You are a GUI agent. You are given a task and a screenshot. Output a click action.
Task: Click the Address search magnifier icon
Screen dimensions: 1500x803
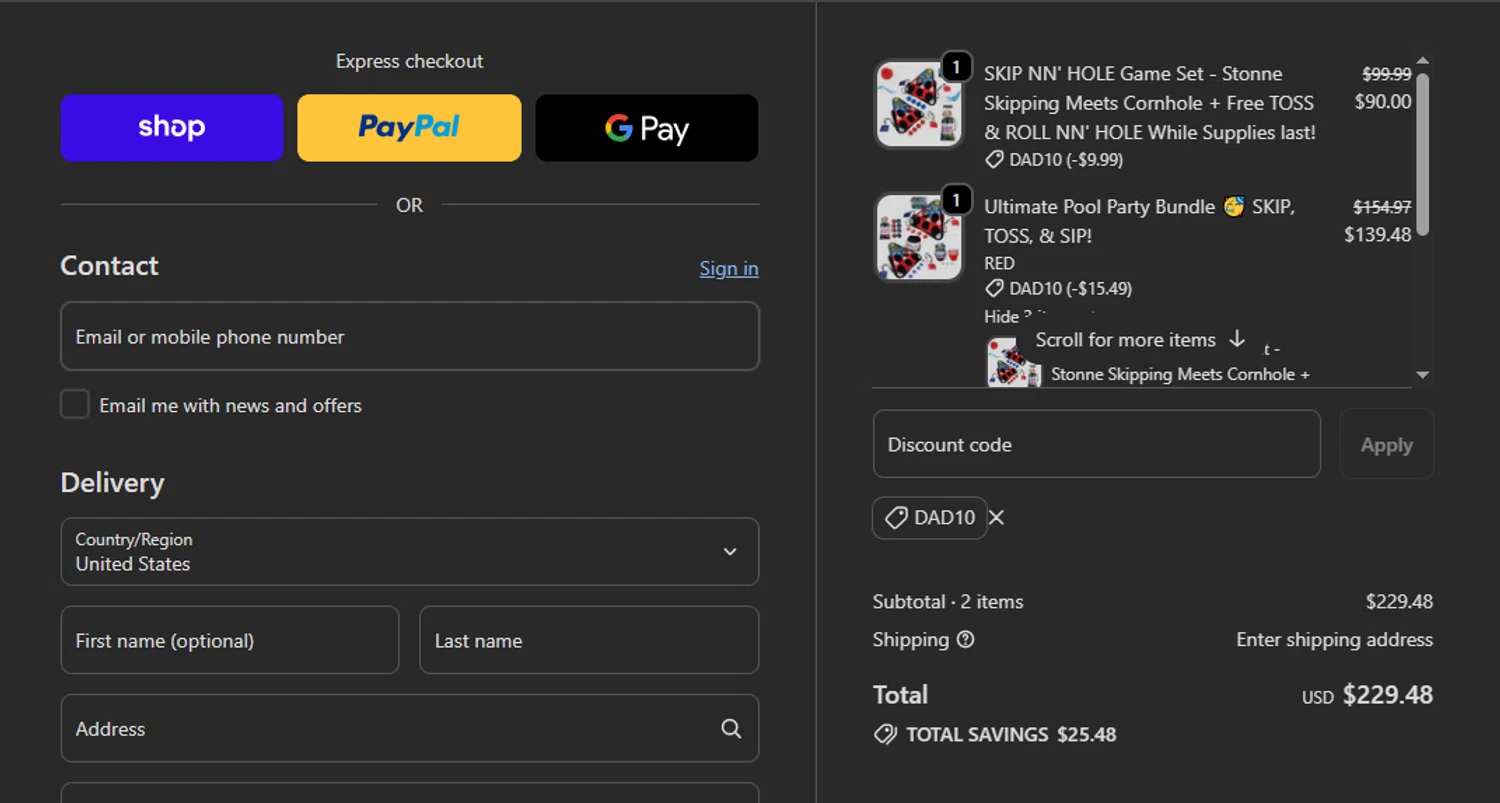pyautogui.click(x=731, y=729)
